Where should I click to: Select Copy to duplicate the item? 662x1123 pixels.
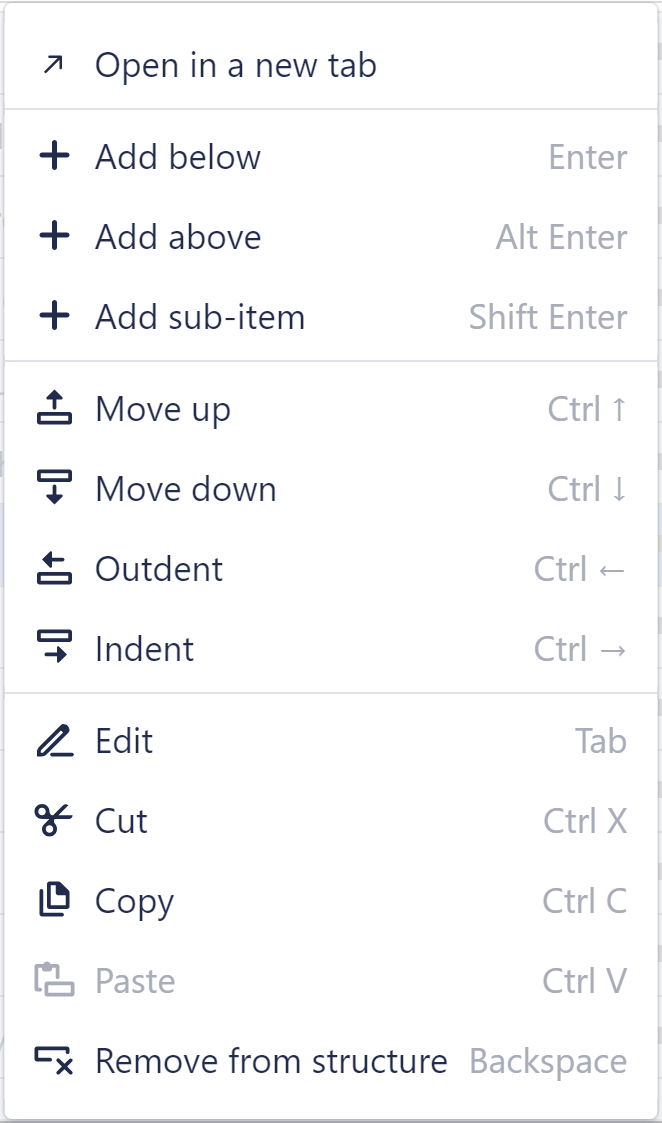point(131,901)
